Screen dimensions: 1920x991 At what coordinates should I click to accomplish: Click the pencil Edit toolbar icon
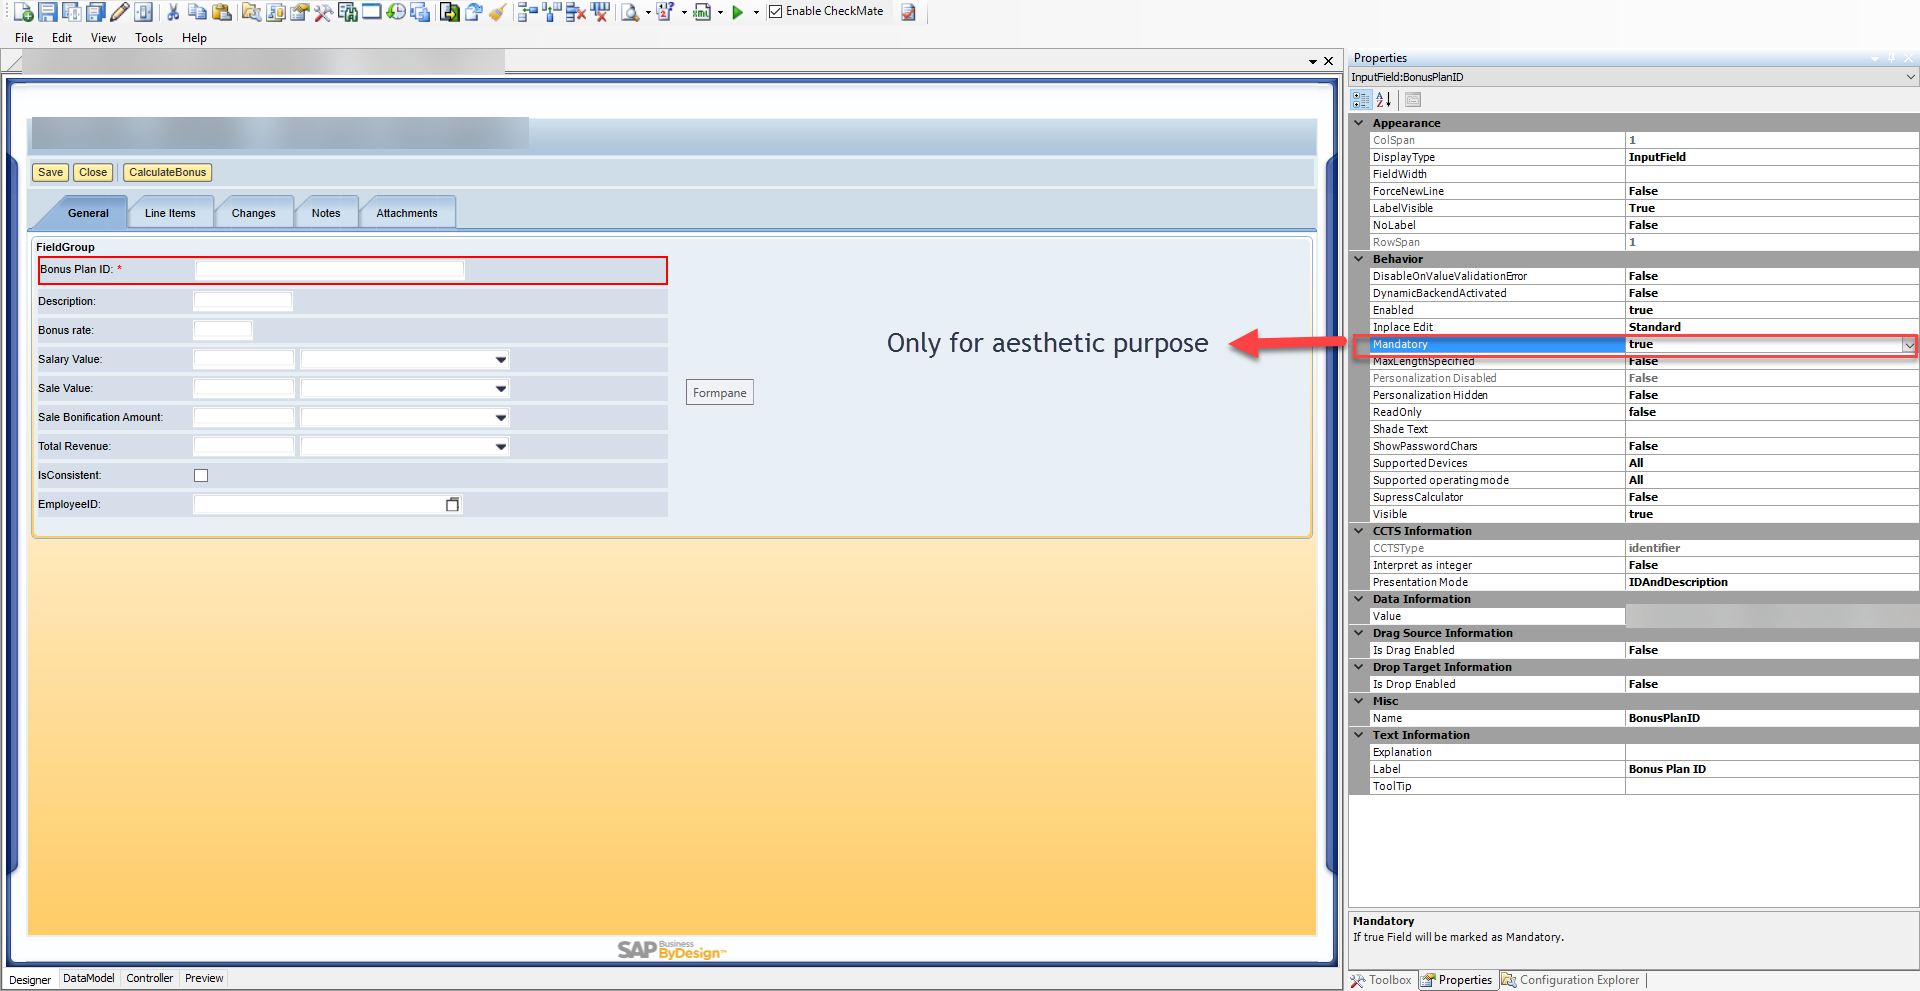119,12
